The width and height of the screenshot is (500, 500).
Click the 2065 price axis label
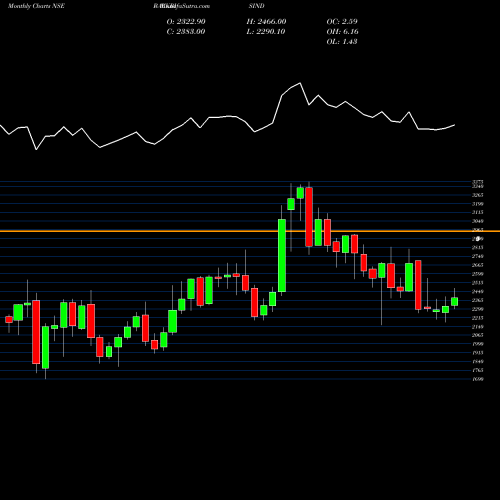pyautogui.click(x=478, y=335)
